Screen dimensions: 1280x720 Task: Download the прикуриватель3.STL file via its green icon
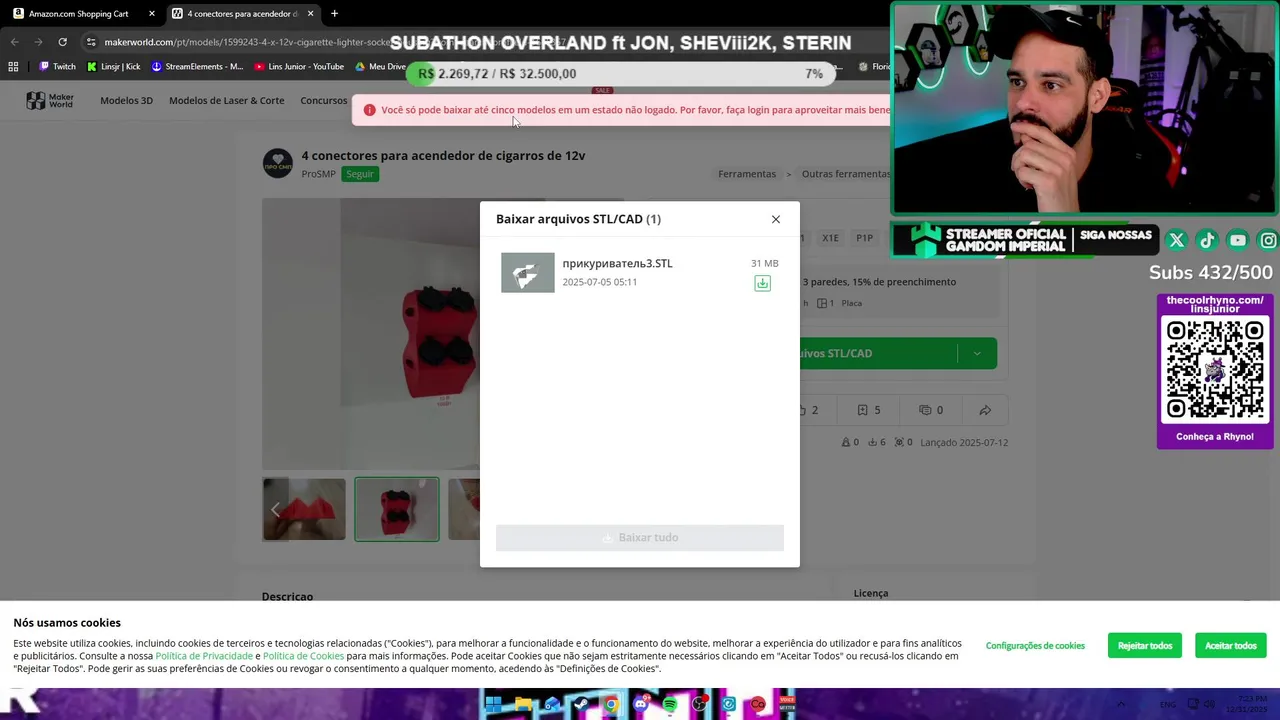click(762, 283)
